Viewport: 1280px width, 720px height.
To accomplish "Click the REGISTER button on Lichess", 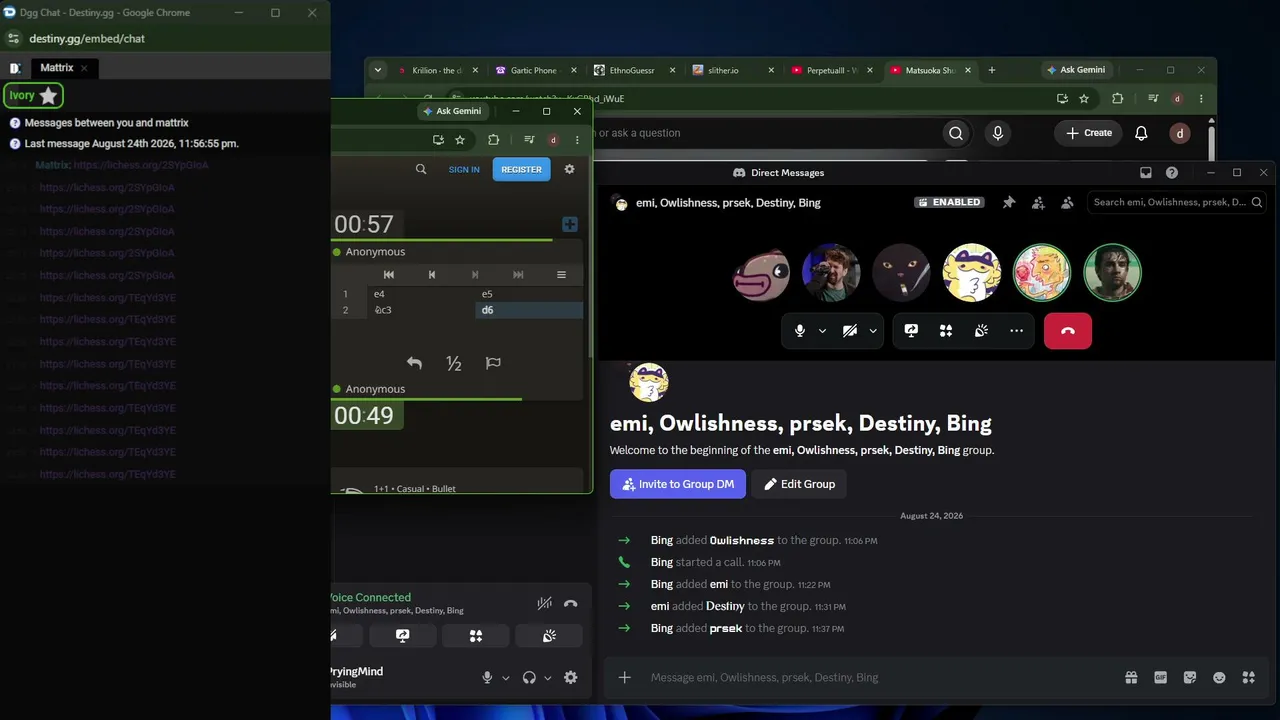I will tap(521, 170).
